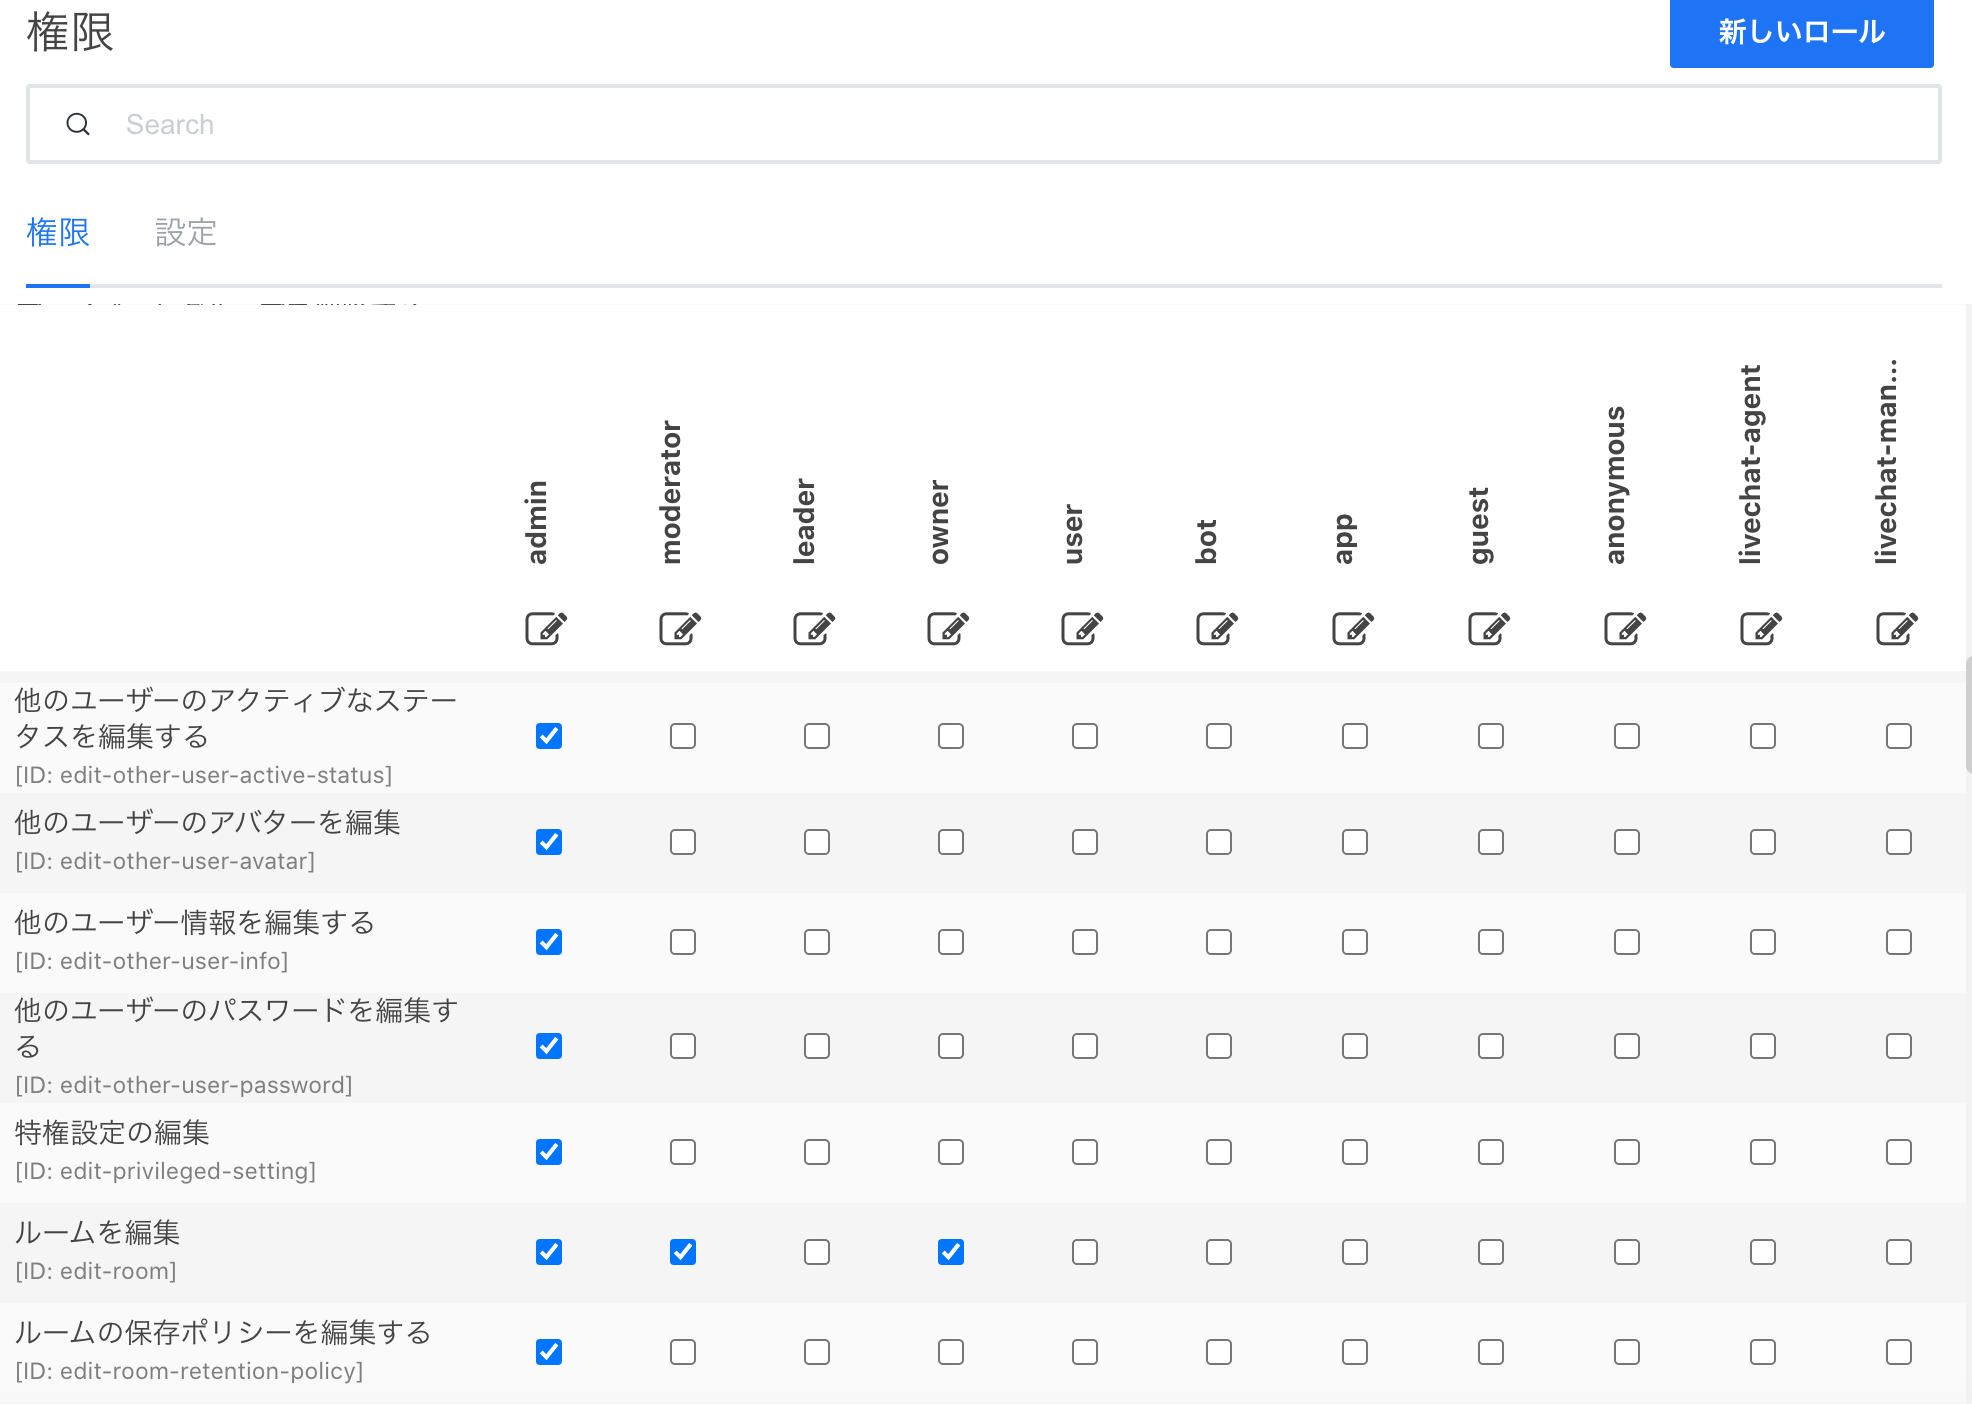
Task: Open edit icon for guest role
Action: pos(1490,628)
